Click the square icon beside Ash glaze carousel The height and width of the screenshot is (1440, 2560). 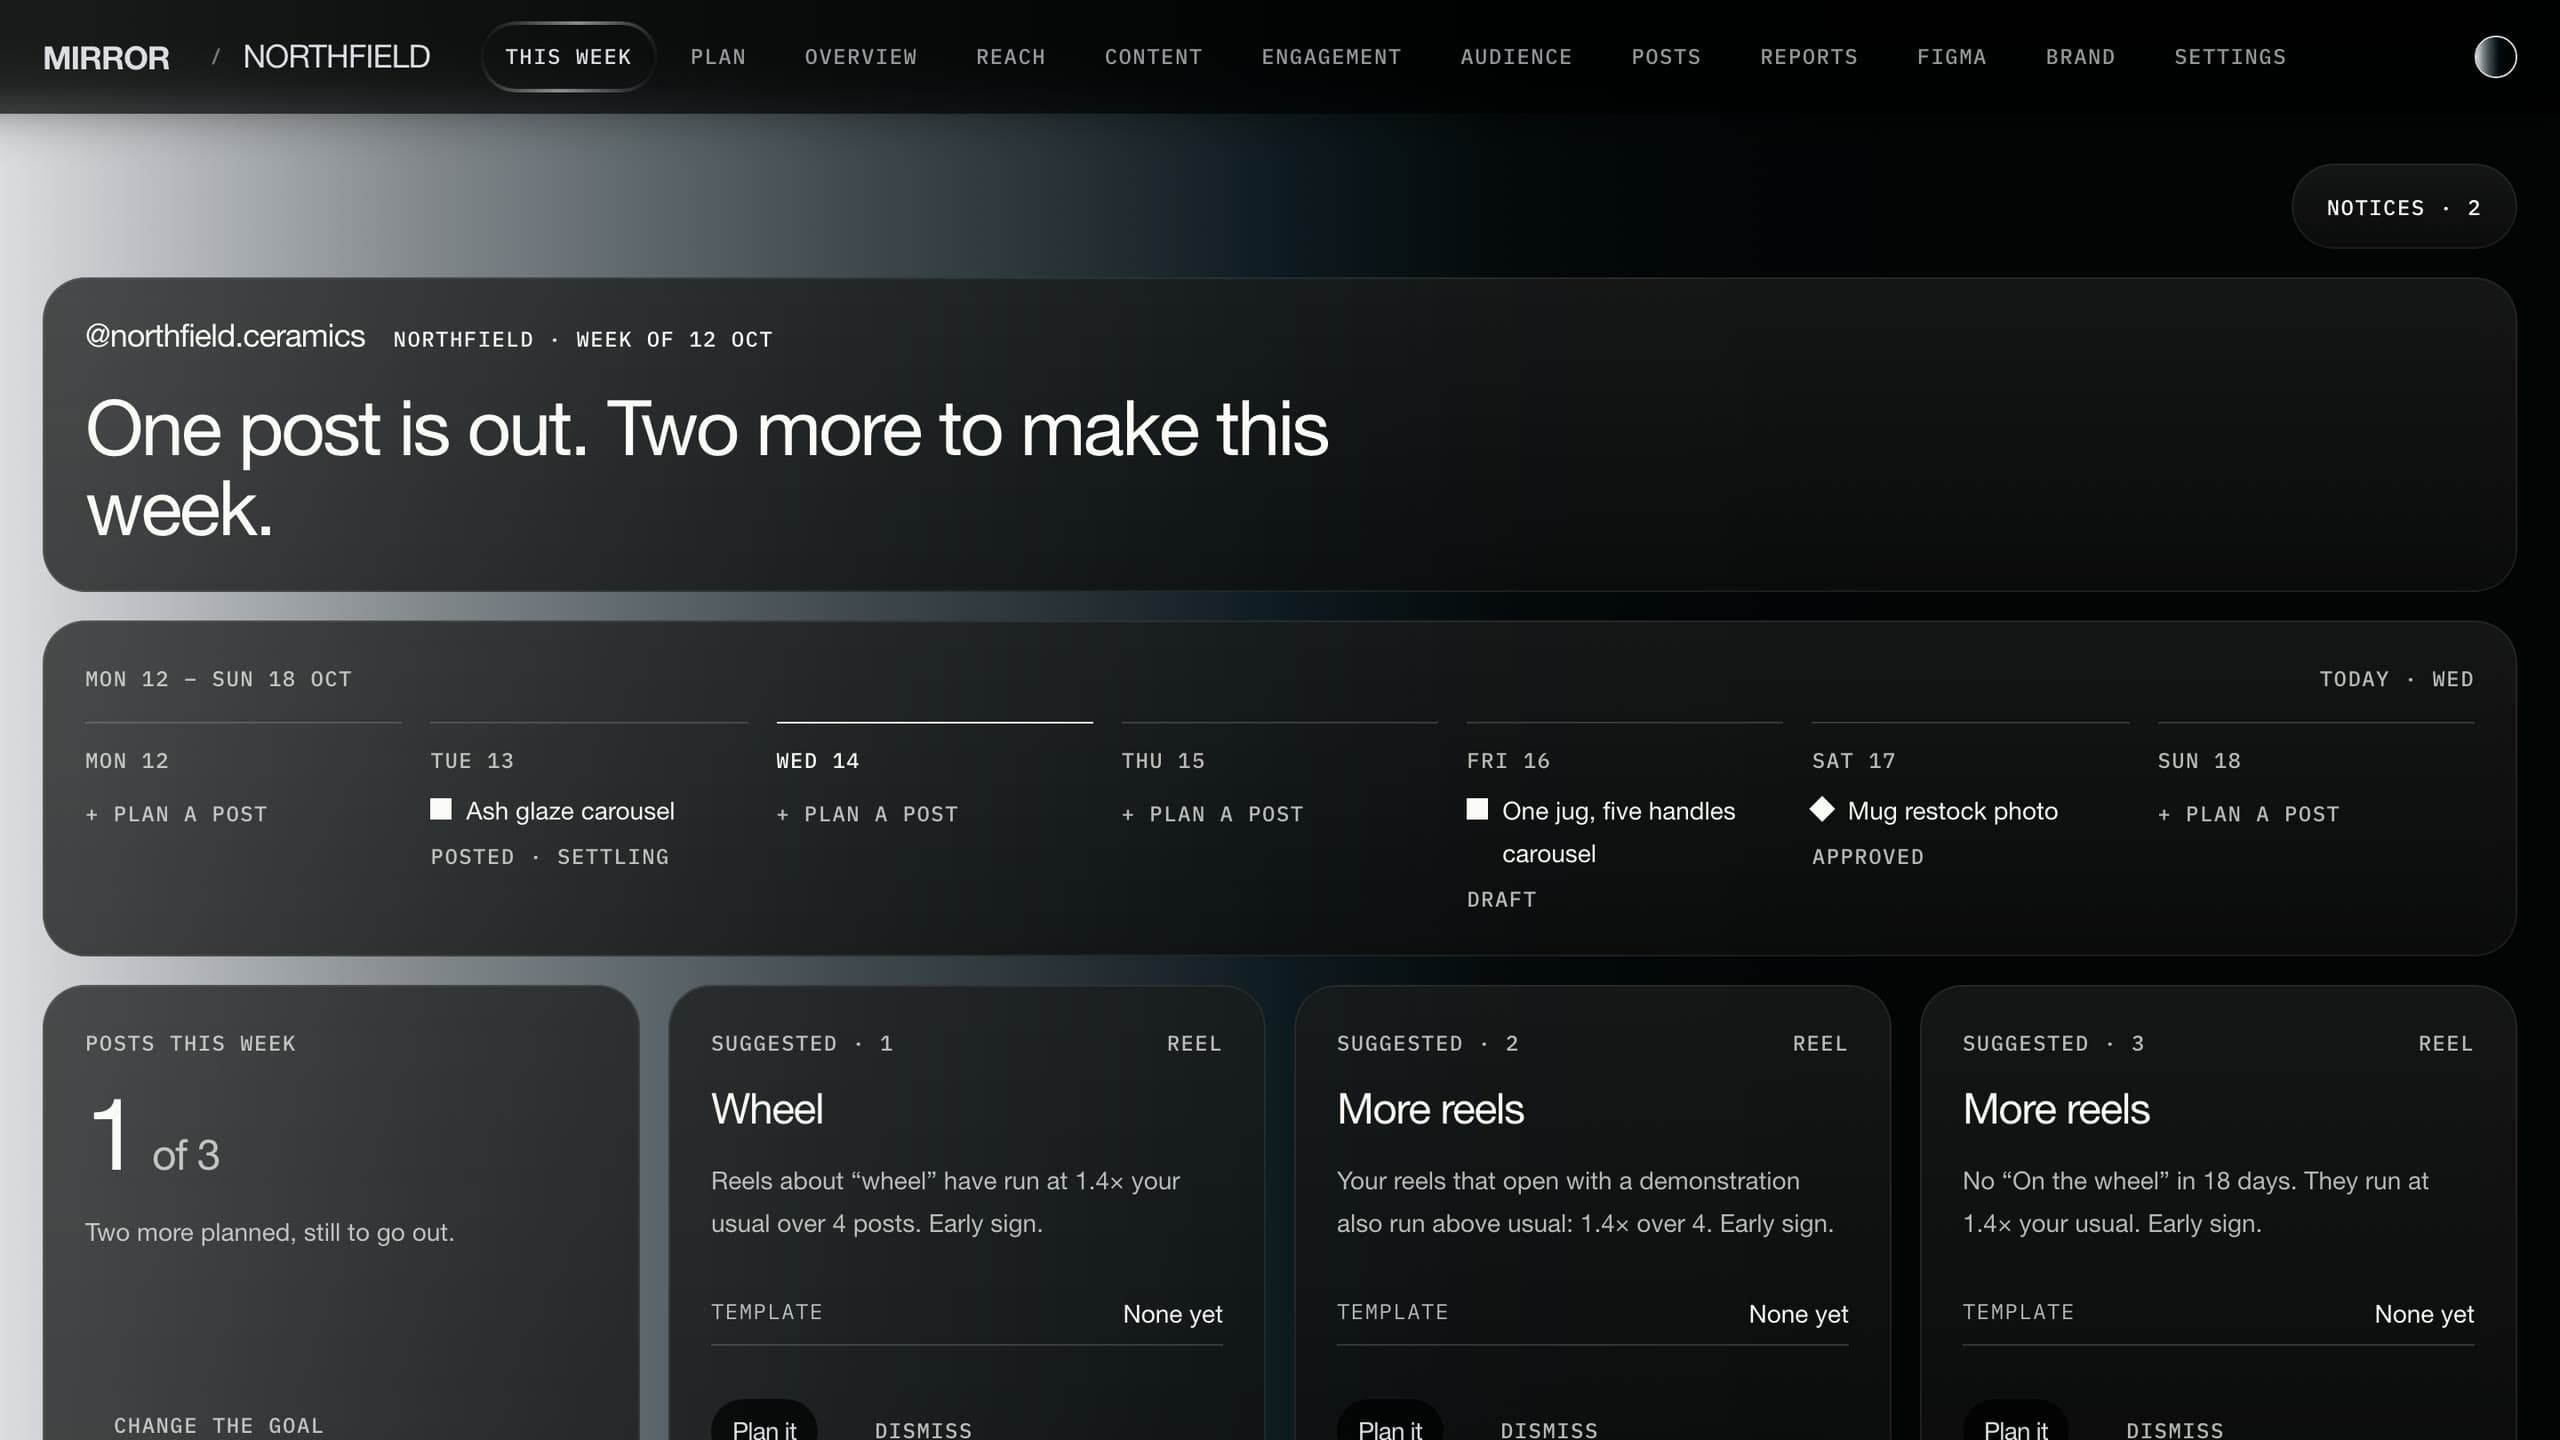441,809
